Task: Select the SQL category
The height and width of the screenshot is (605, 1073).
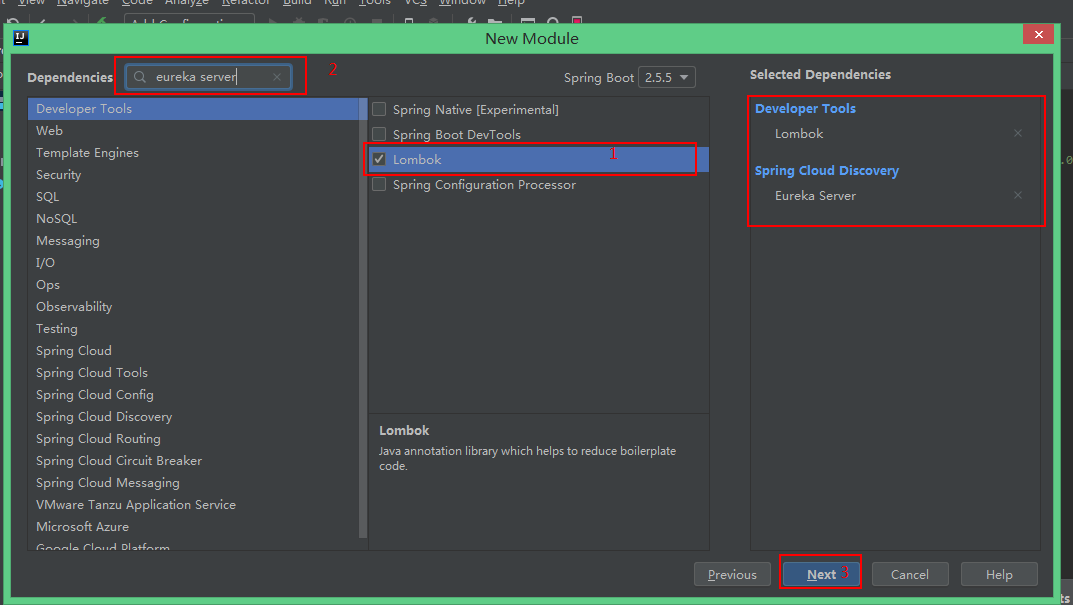Action: [193, 196]
